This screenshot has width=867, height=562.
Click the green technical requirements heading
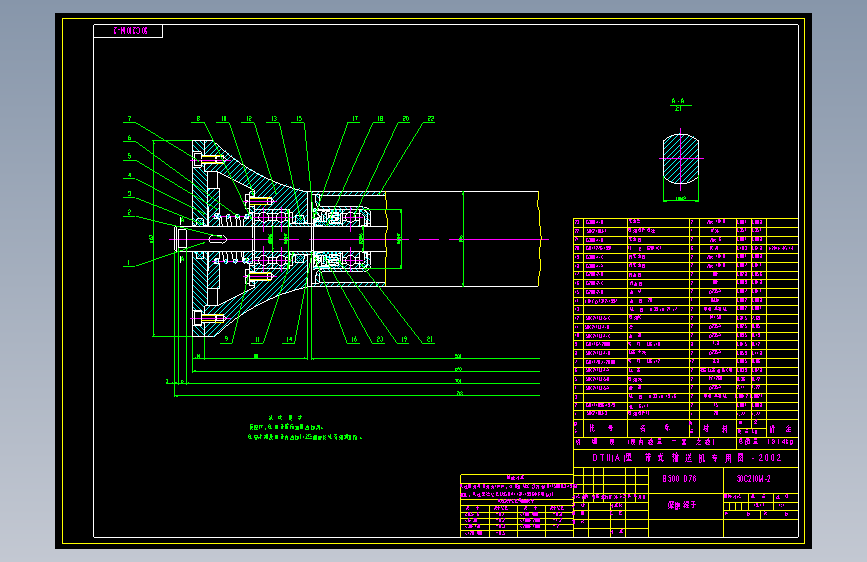tap(285, 418)
